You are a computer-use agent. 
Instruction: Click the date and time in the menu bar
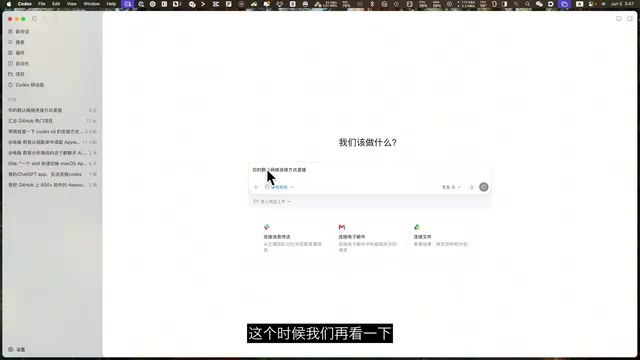[x=622, y=4]
